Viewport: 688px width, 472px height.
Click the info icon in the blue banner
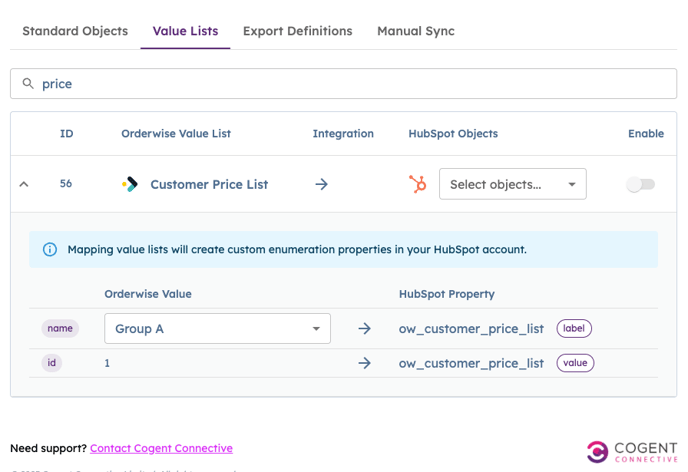pyautogui.click(x=50, y=249)
